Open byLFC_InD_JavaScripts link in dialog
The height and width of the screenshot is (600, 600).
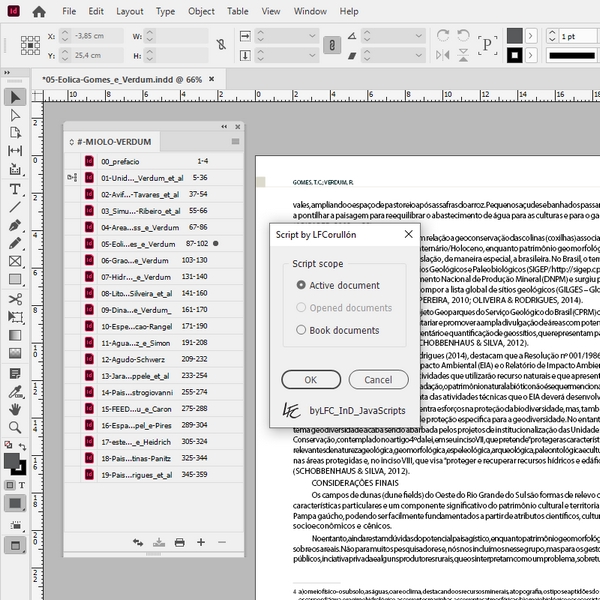click(x=357, y=411)
